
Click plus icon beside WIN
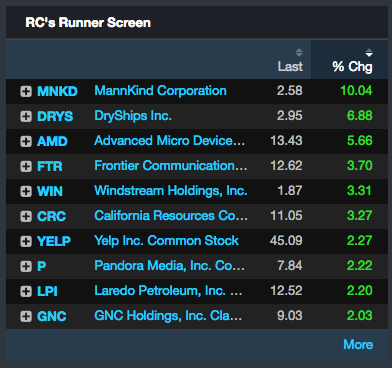pyautogui.click(x=26, y=191)
